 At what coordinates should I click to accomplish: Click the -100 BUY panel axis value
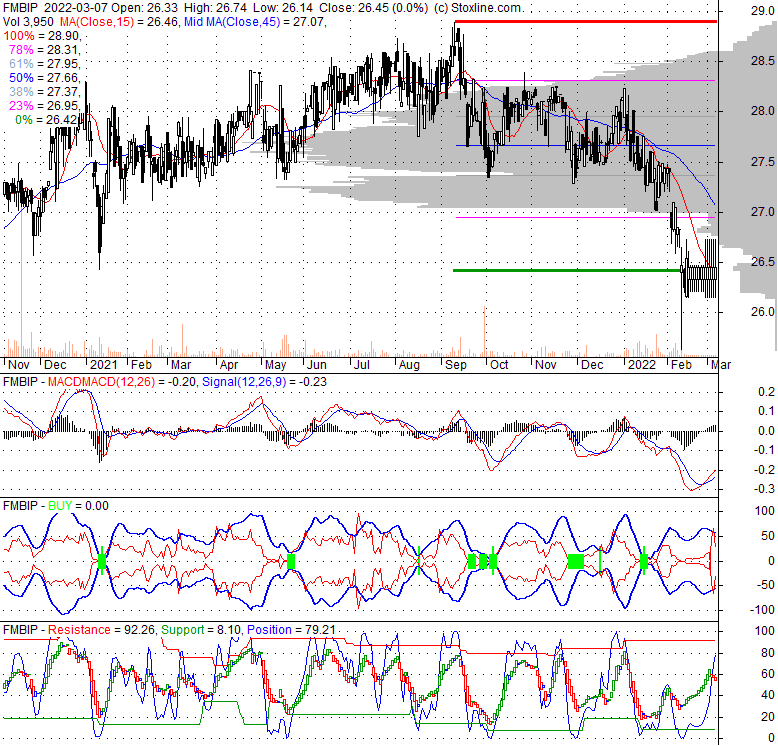[763, 610]
